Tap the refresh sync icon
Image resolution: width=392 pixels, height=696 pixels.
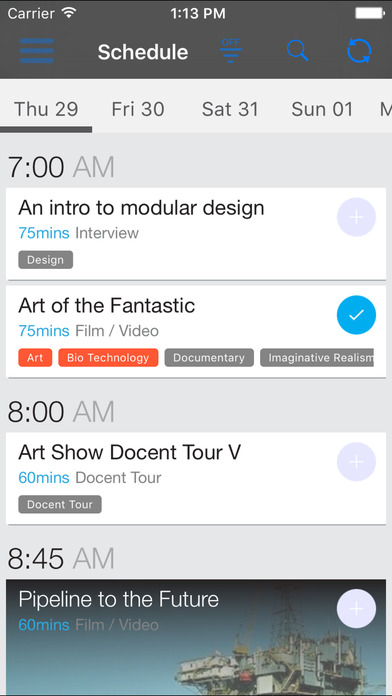click(359, 51)
